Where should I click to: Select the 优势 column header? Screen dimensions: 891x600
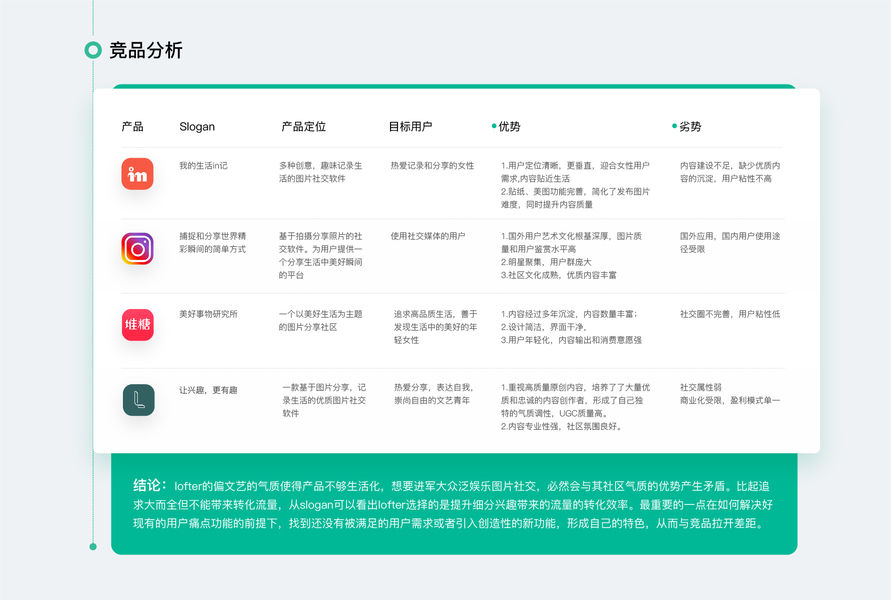pos(509,127)
